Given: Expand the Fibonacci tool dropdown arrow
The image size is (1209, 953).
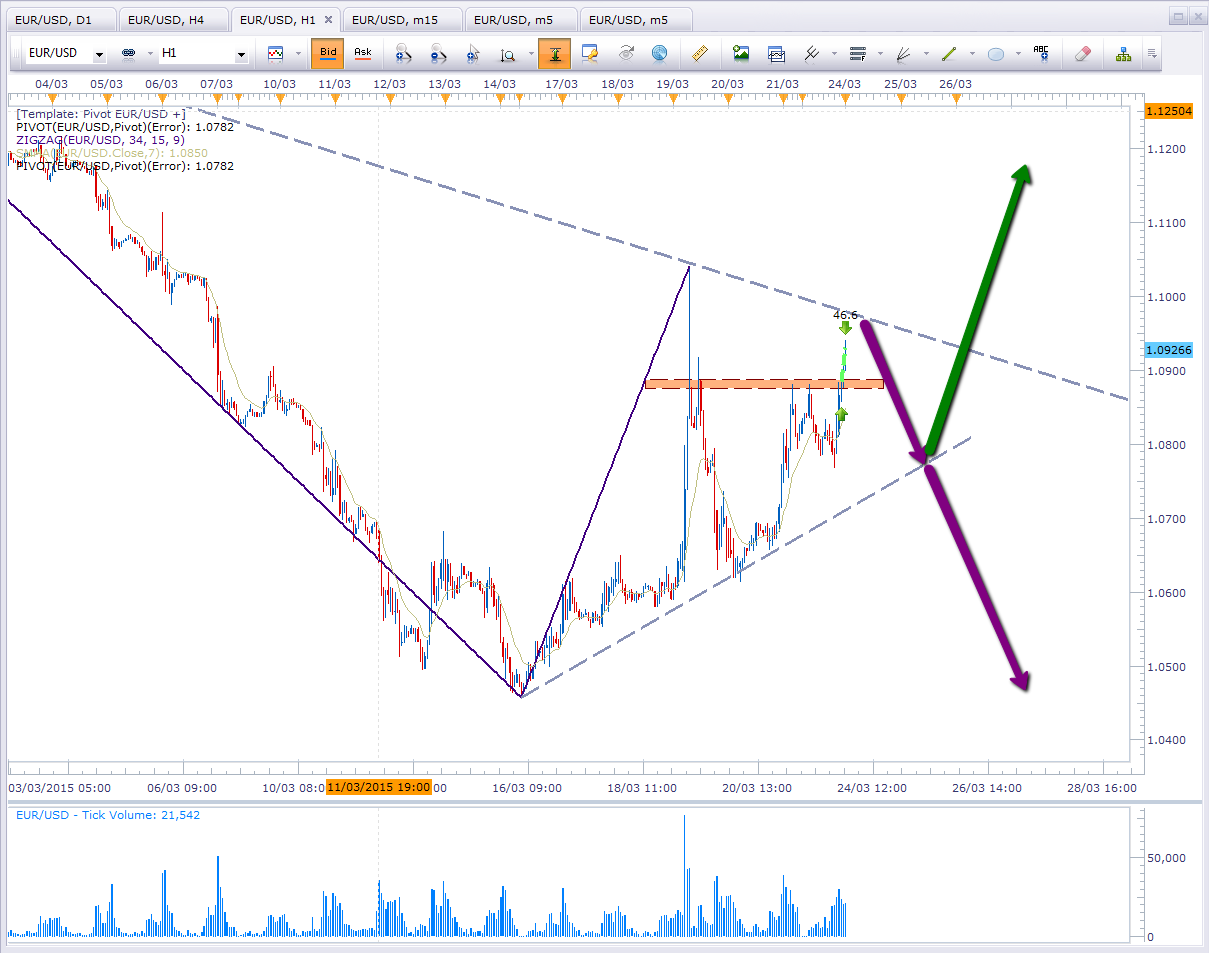Looking at the screenshot, I should [x=880, y=54].
